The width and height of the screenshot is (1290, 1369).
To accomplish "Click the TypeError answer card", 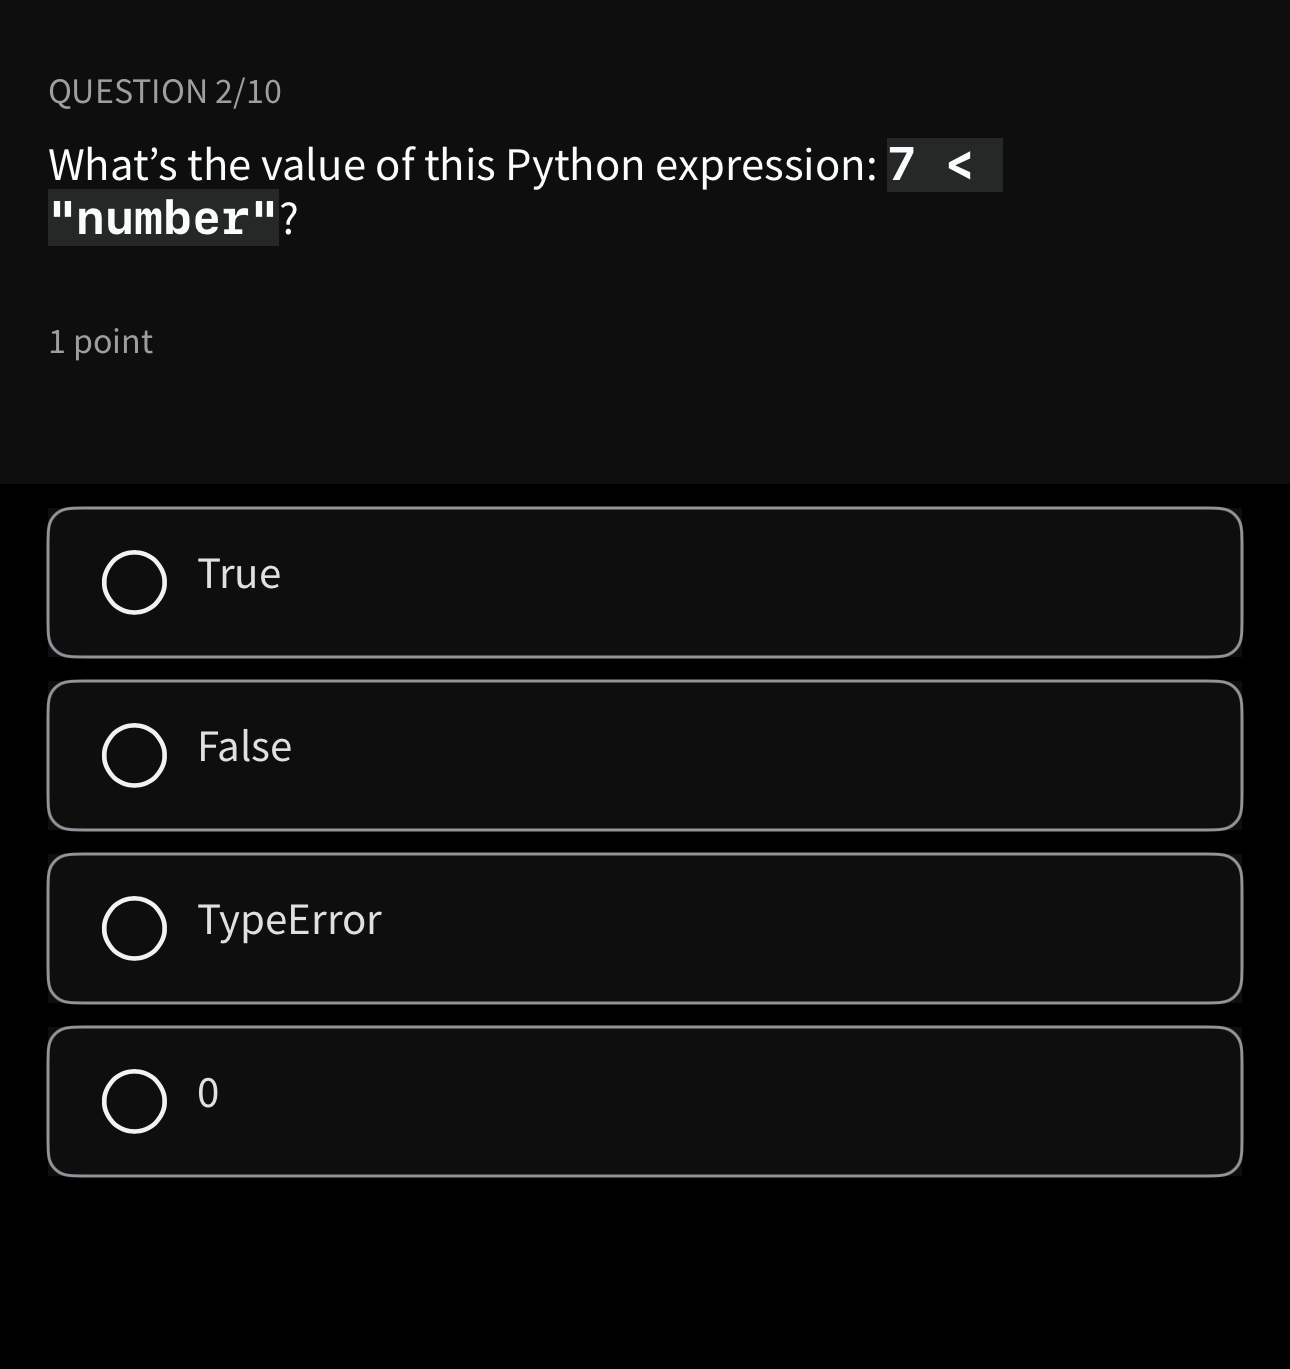I will 645,927.
